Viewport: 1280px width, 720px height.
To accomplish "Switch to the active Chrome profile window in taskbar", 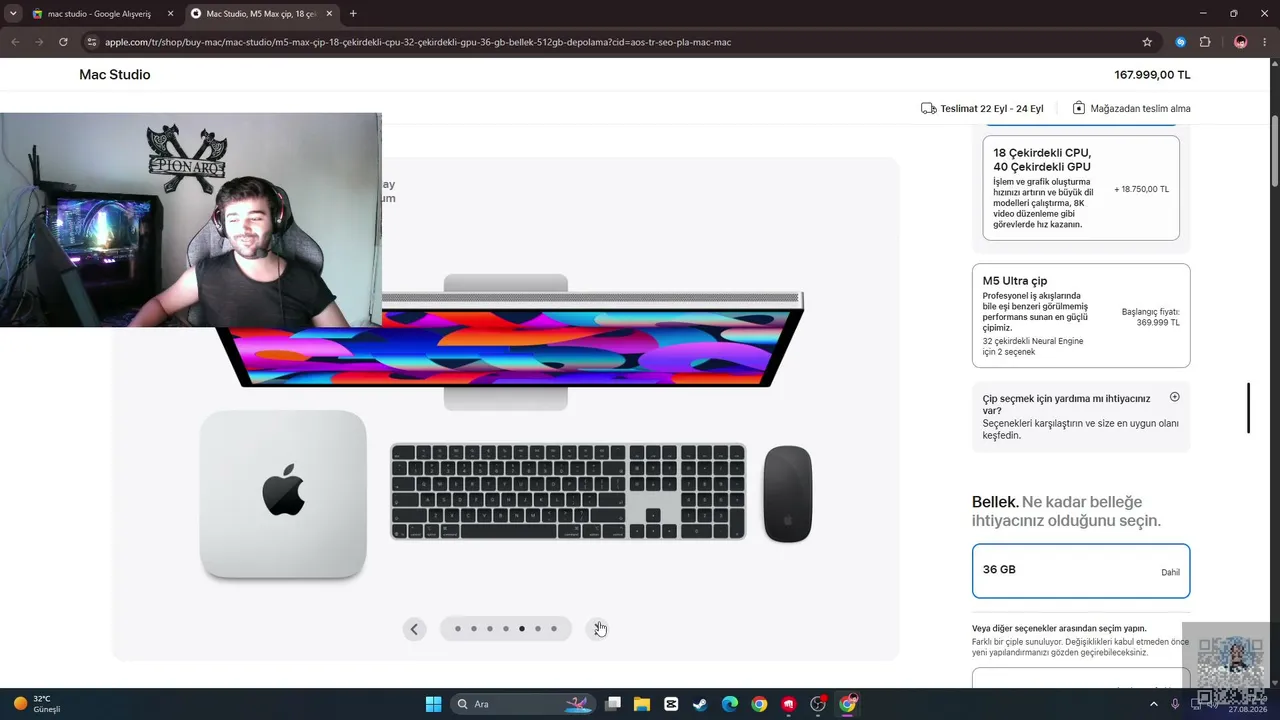I will click(x=848, y=704).
